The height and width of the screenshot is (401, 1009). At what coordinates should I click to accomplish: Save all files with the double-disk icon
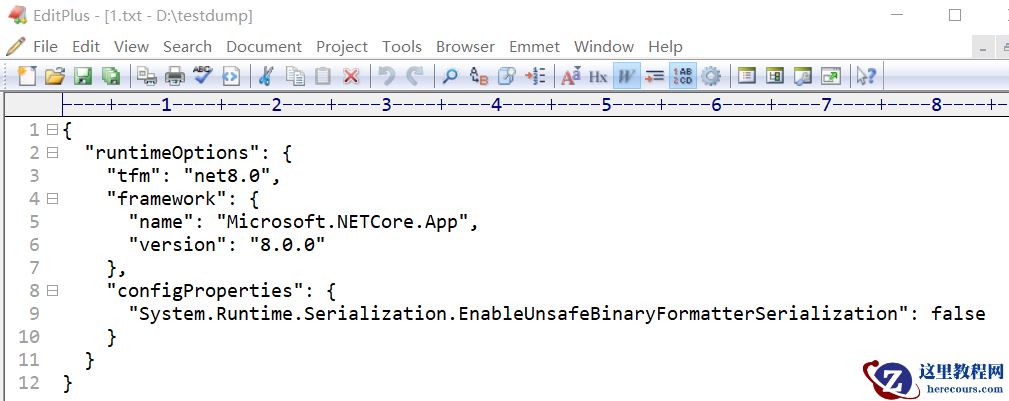pyautogui.click(x=110, y=75)
